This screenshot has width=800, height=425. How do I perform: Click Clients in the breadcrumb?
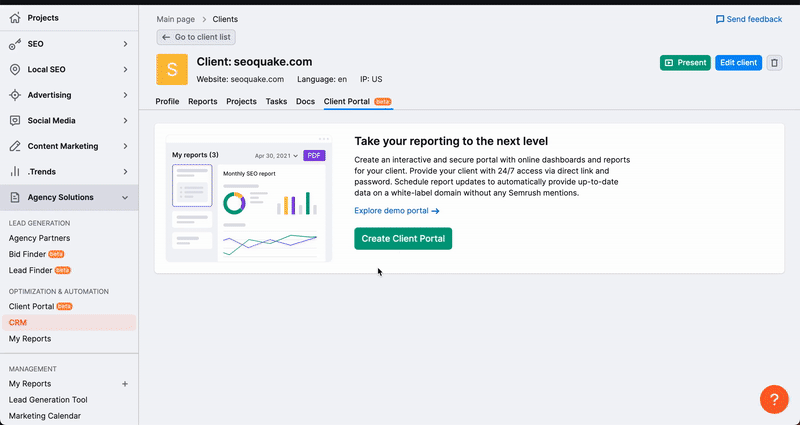click(x=225, y=19)
